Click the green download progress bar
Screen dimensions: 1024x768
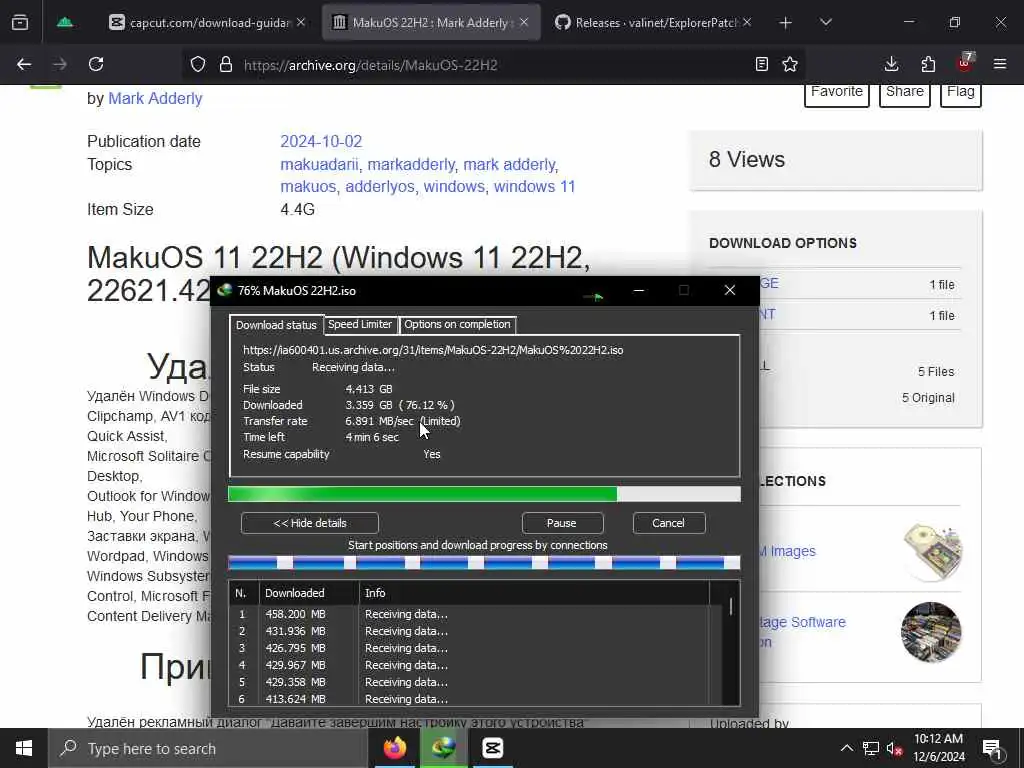(x=485, y=494)
